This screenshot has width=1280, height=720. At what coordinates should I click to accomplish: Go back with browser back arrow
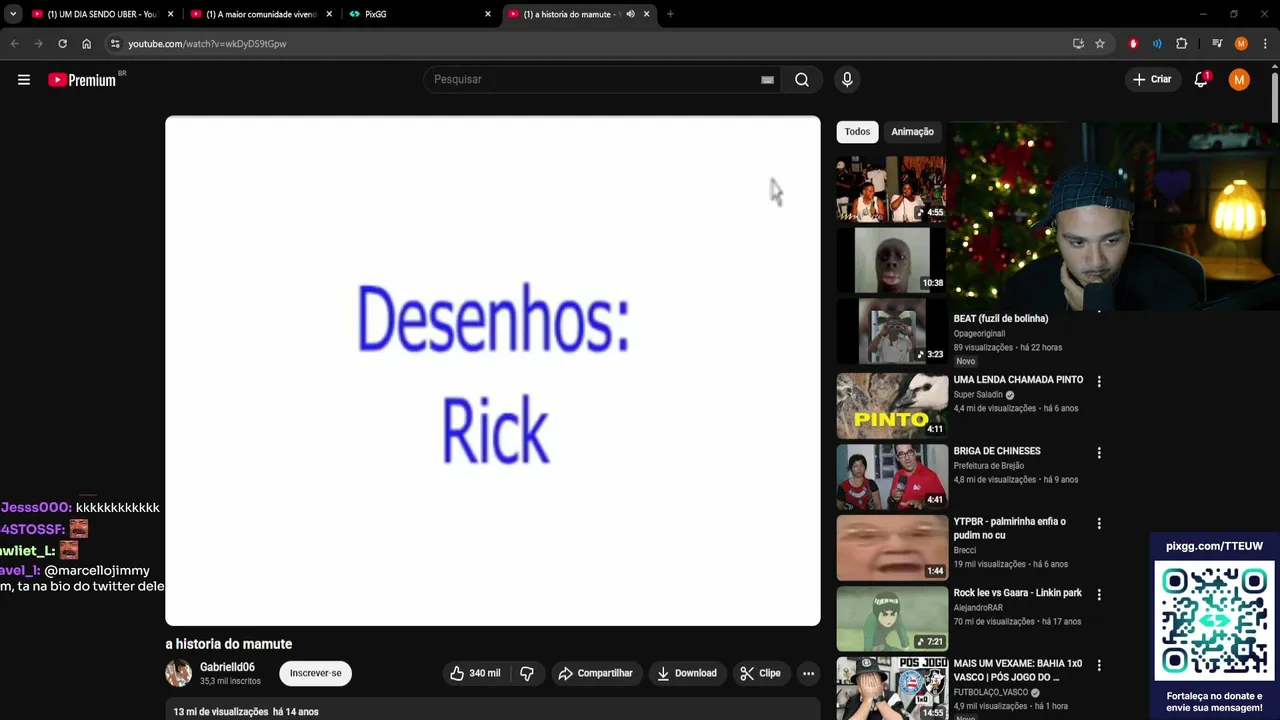14,44
